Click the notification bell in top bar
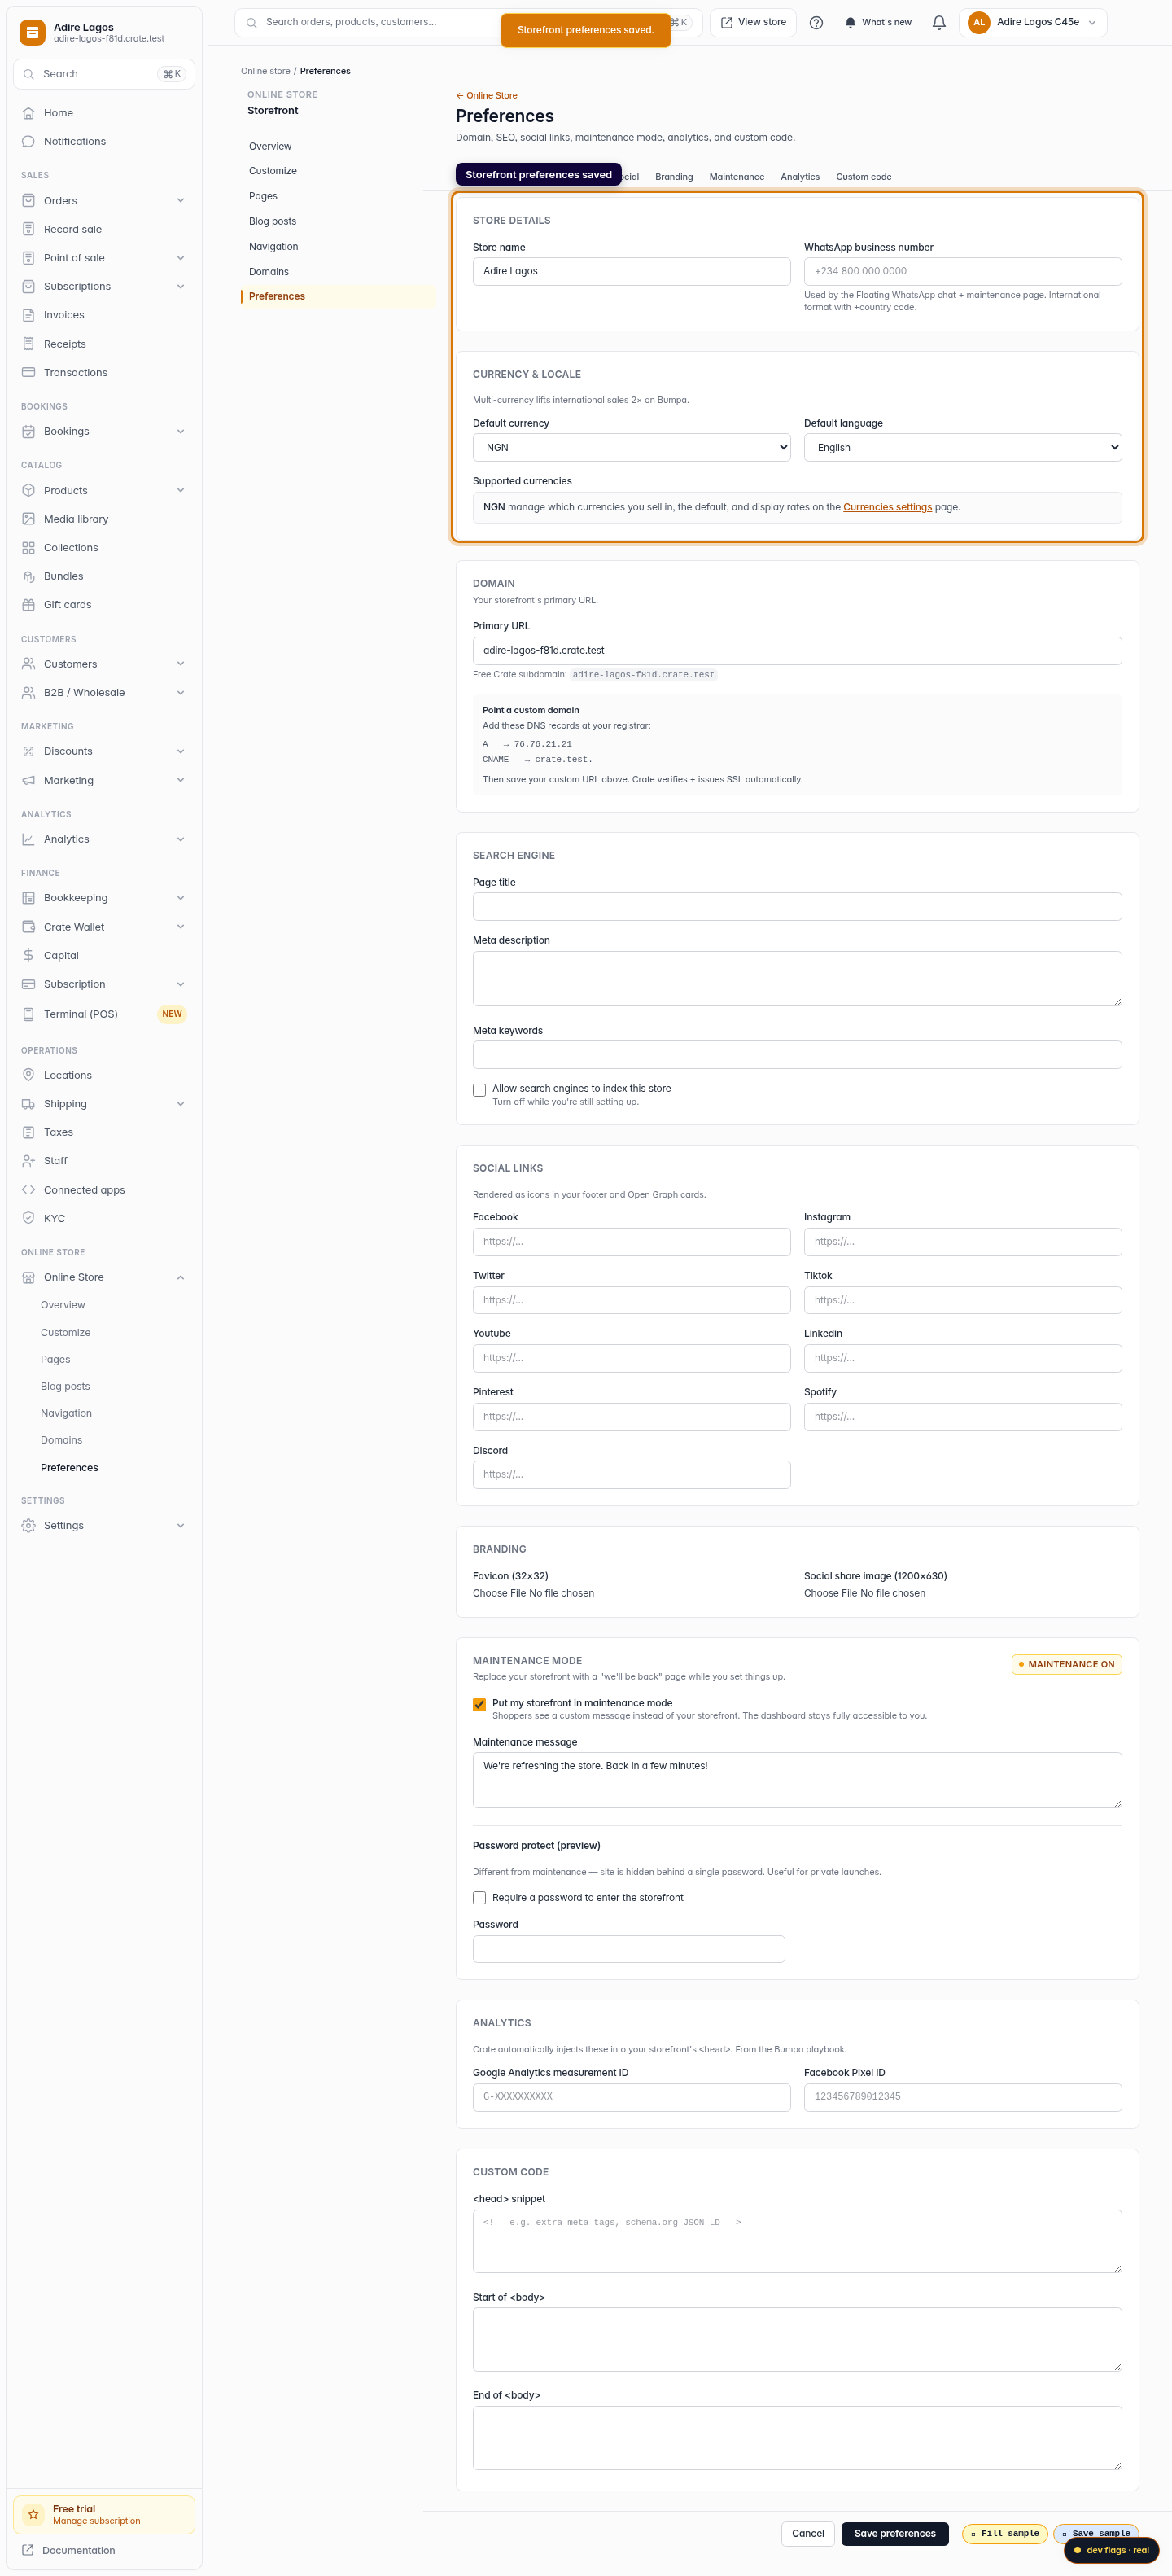Viewport: 1172px width, 2576px height. 938,22
